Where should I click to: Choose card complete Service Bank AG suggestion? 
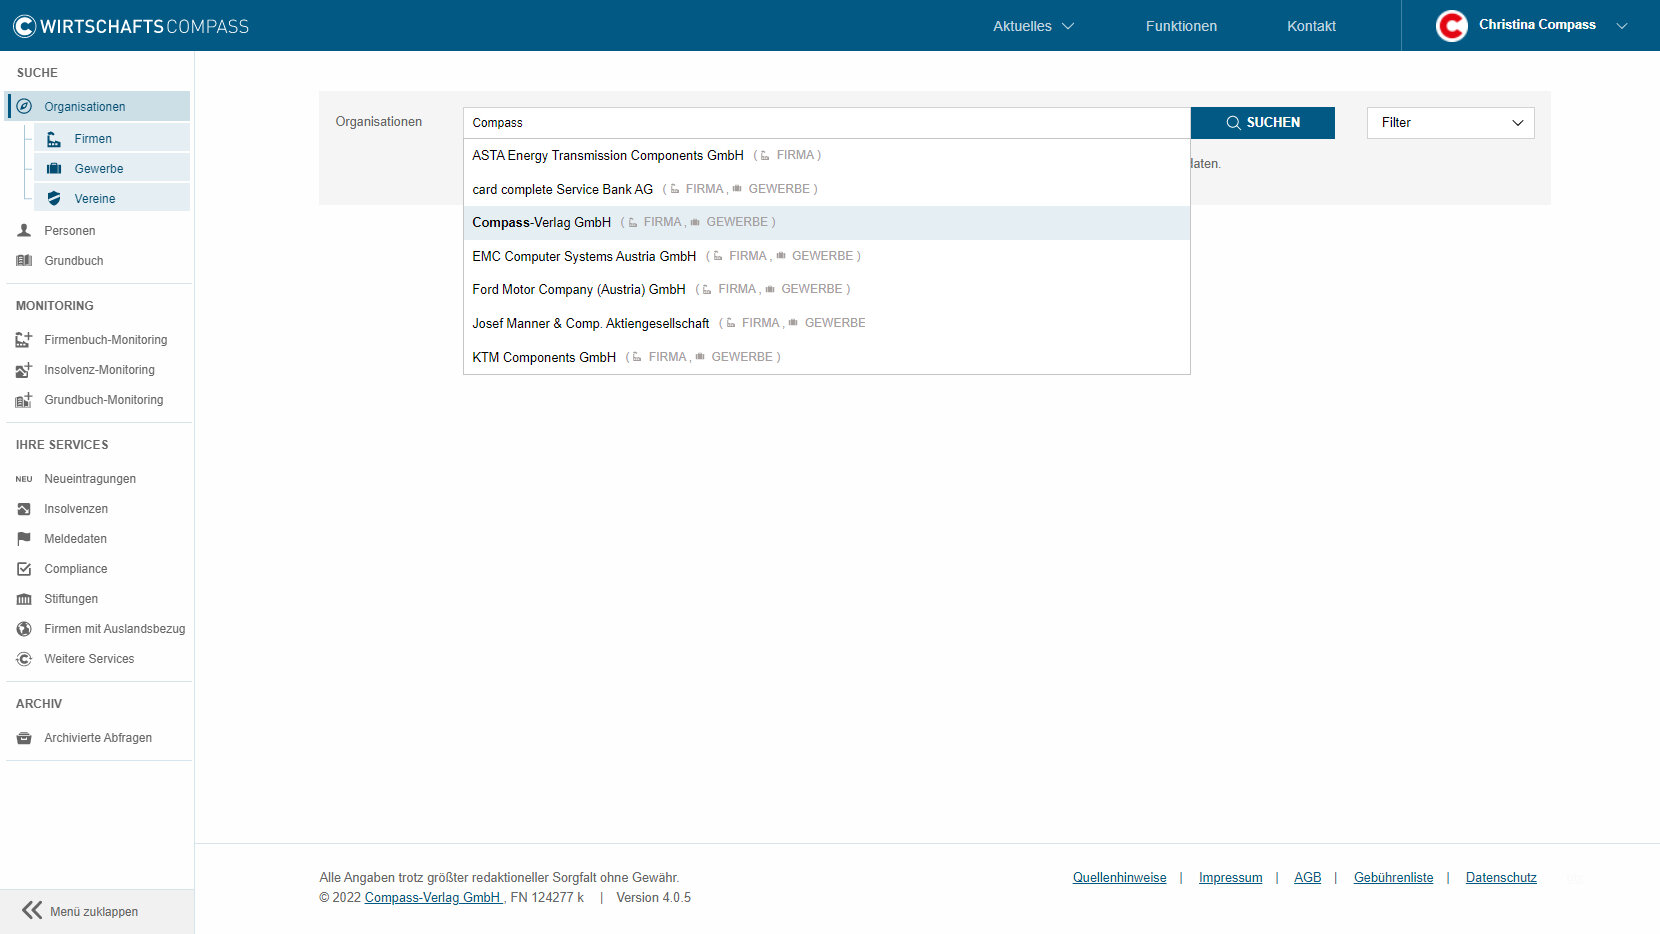click(x=827, y=189)
